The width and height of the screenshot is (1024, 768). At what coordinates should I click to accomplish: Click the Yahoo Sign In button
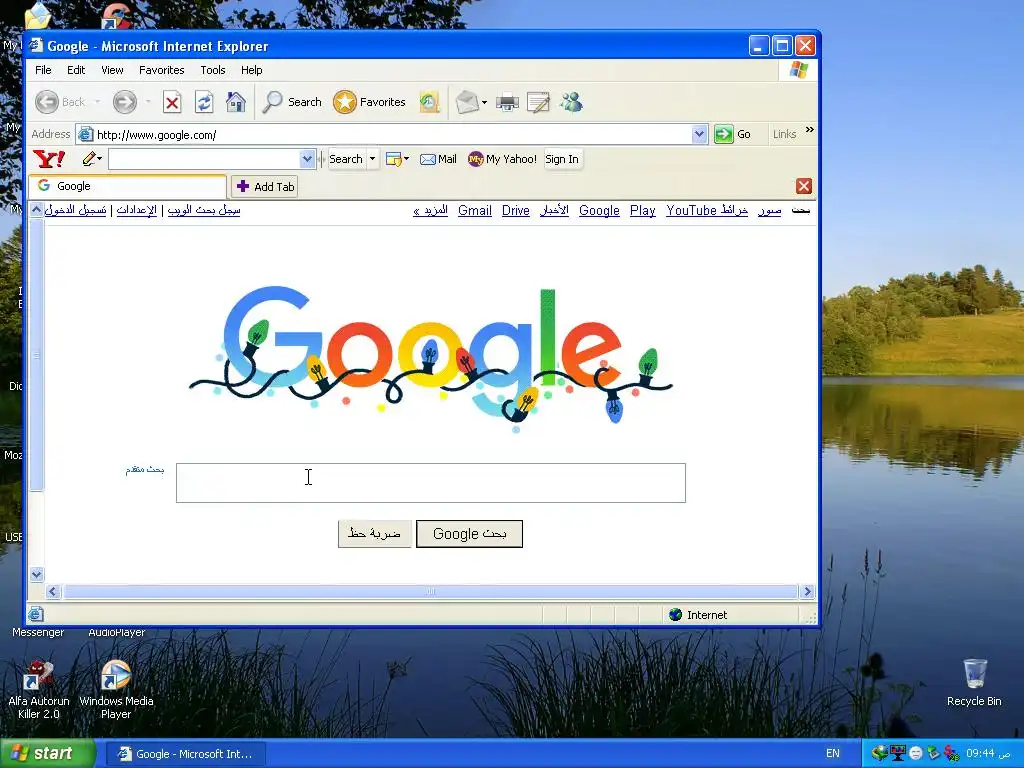click(x=562, y=159)
